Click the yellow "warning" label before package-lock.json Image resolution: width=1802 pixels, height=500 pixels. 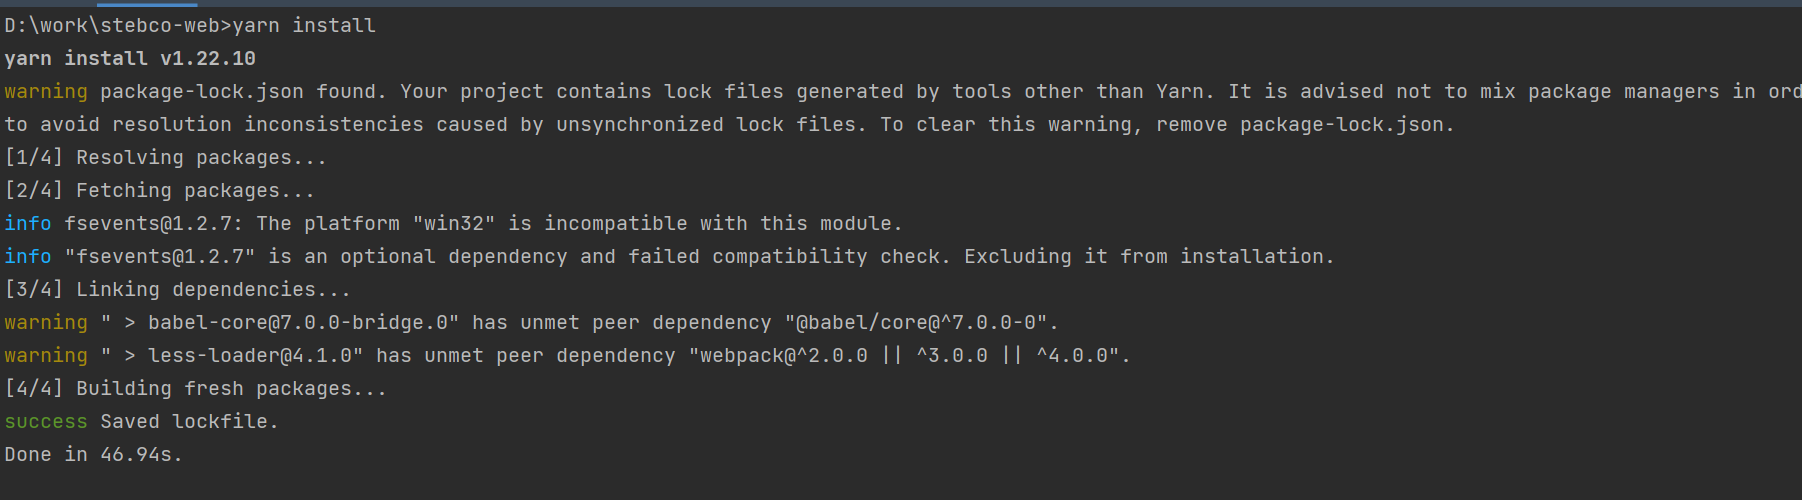point(46,91)
